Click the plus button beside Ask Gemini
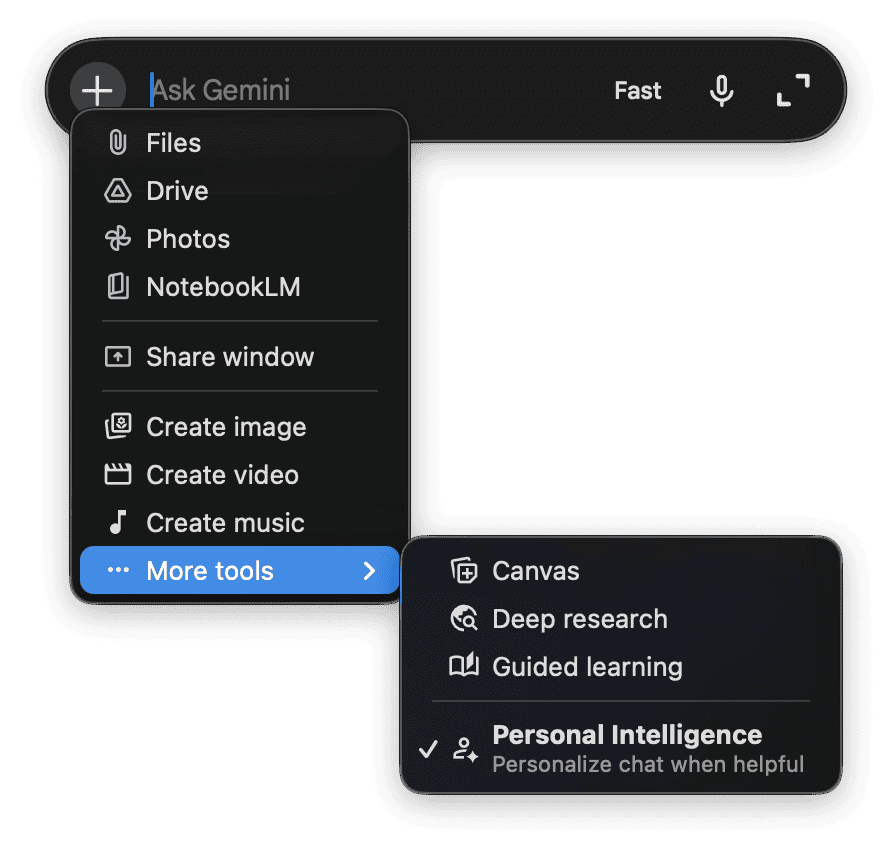892x848 pixels. (x=97, y=91)
